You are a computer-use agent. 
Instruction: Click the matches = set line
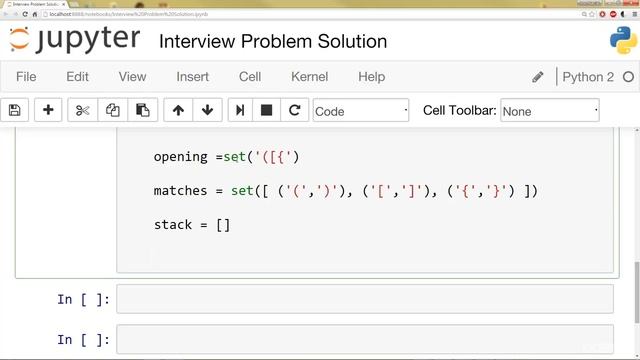(x=346, y=191)
